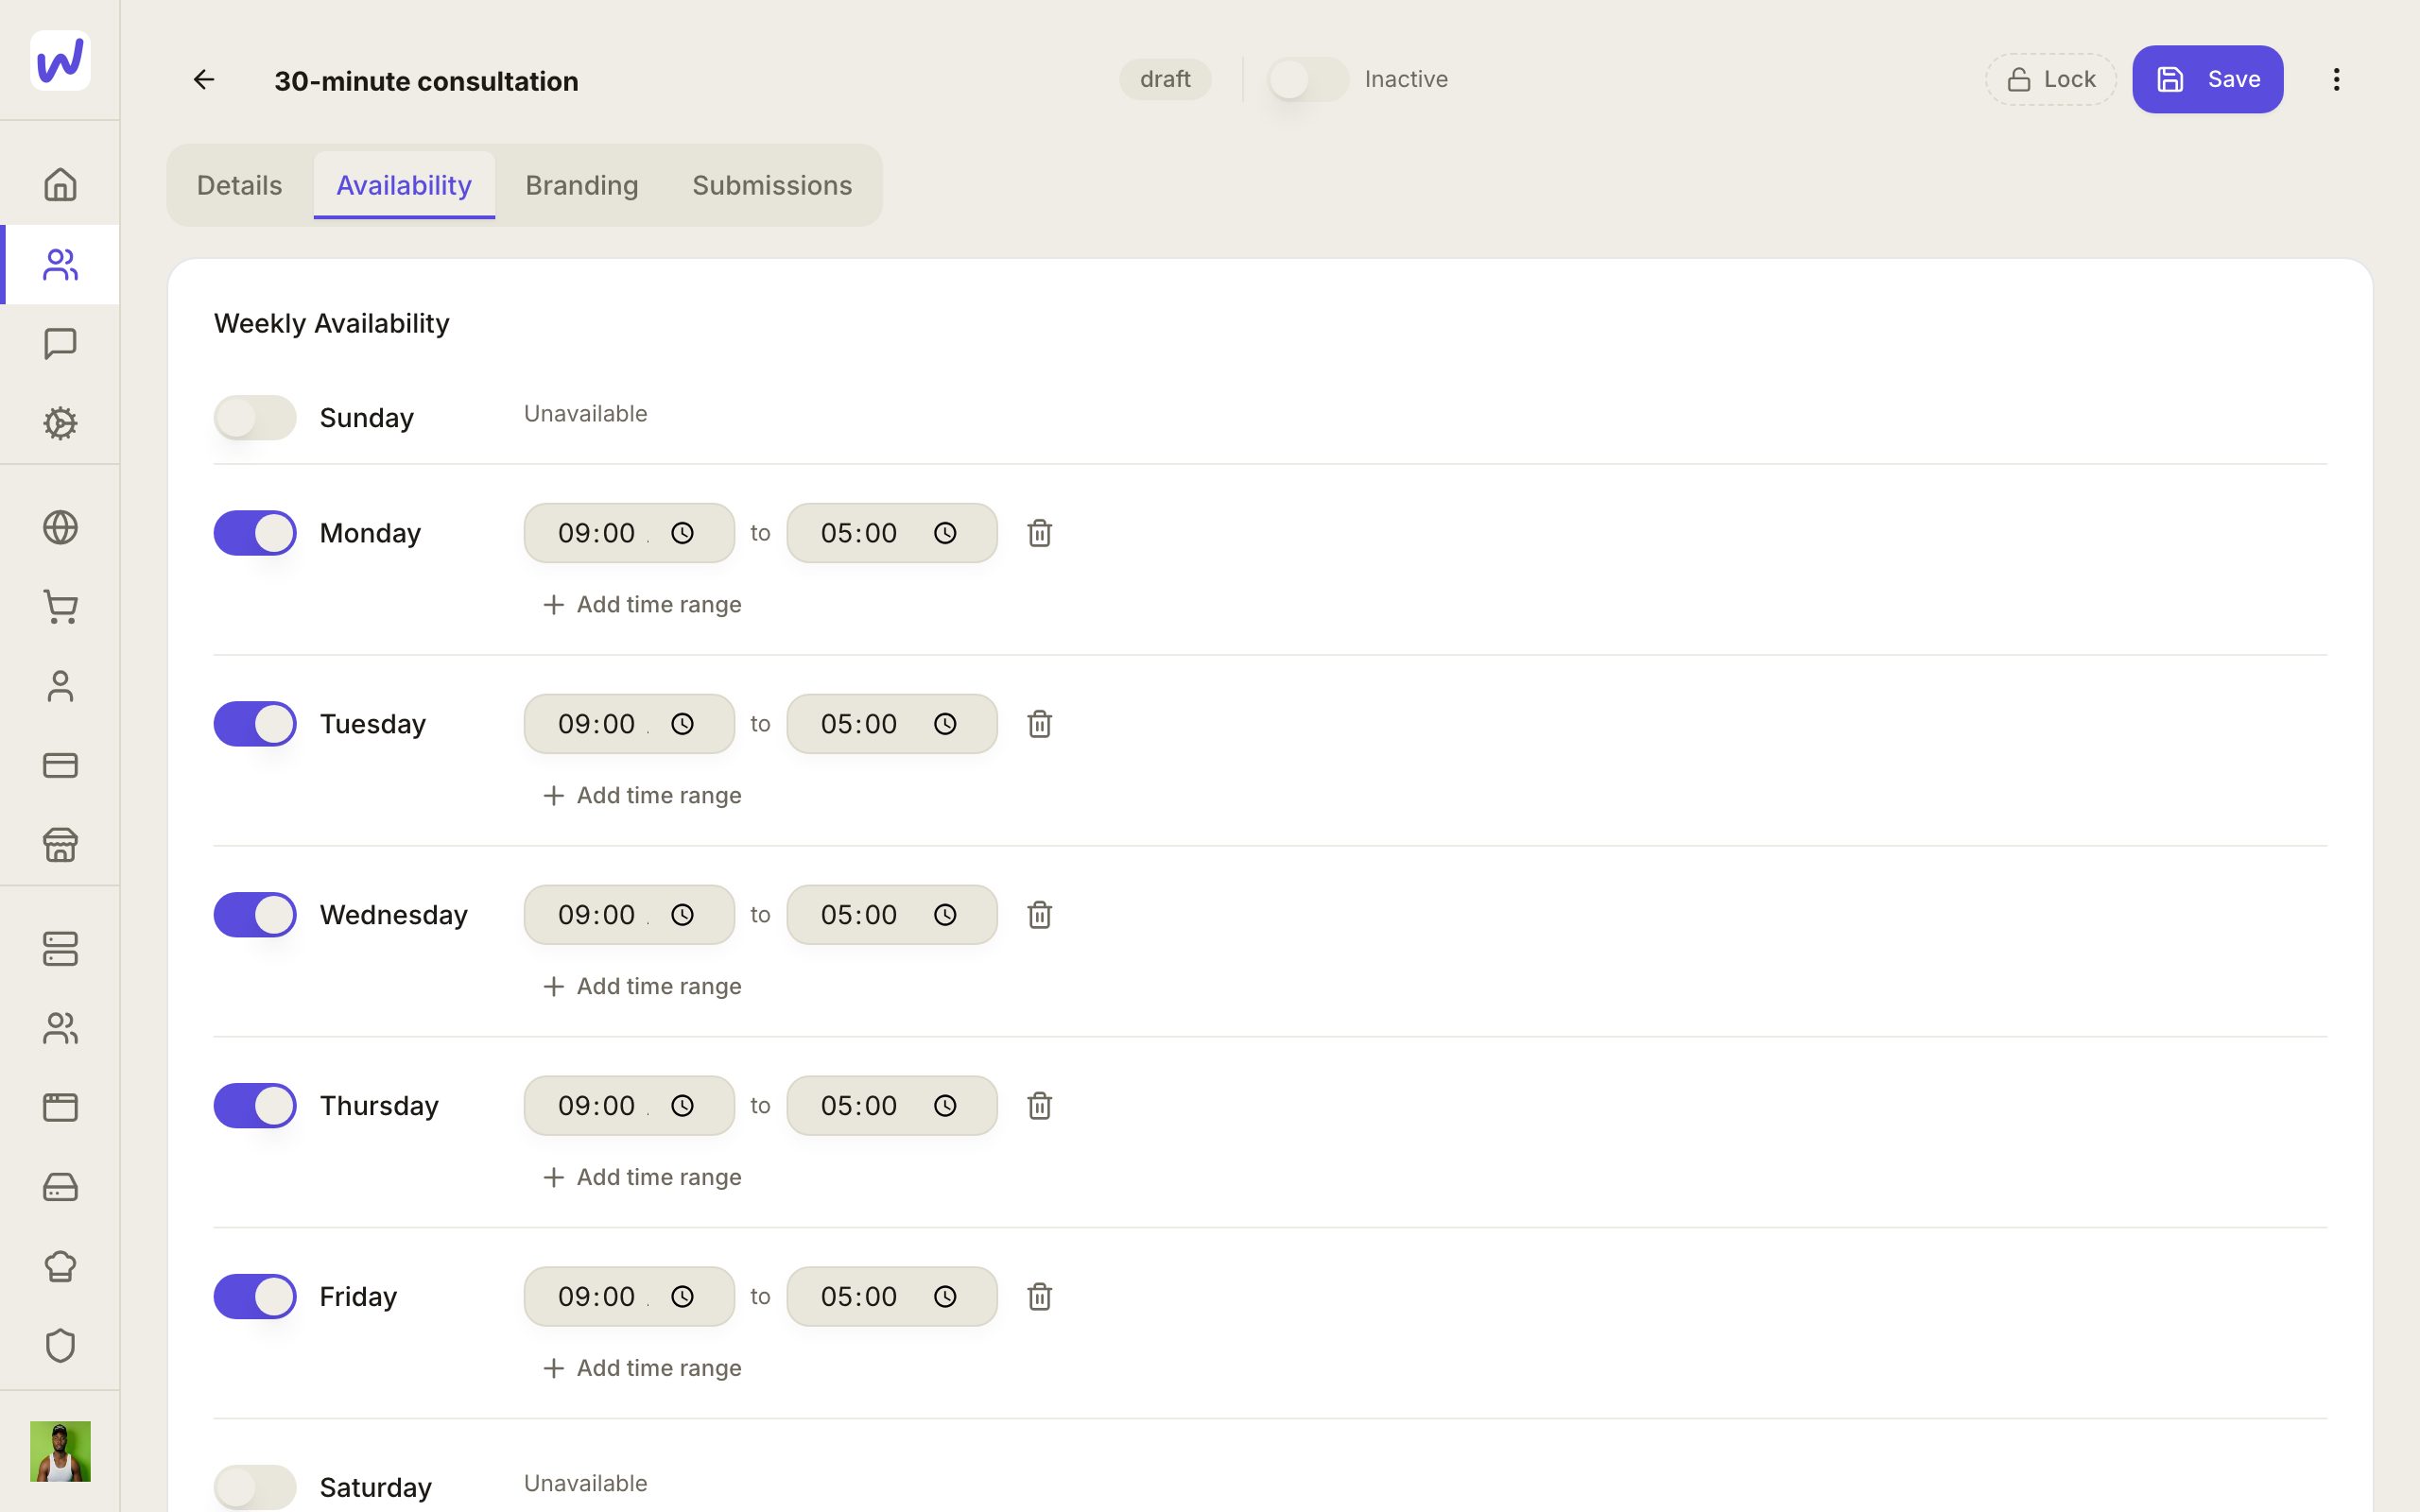Open Monday end time clock picker
Viewport: 2420px width, 1512px height.
pos(945,533)
